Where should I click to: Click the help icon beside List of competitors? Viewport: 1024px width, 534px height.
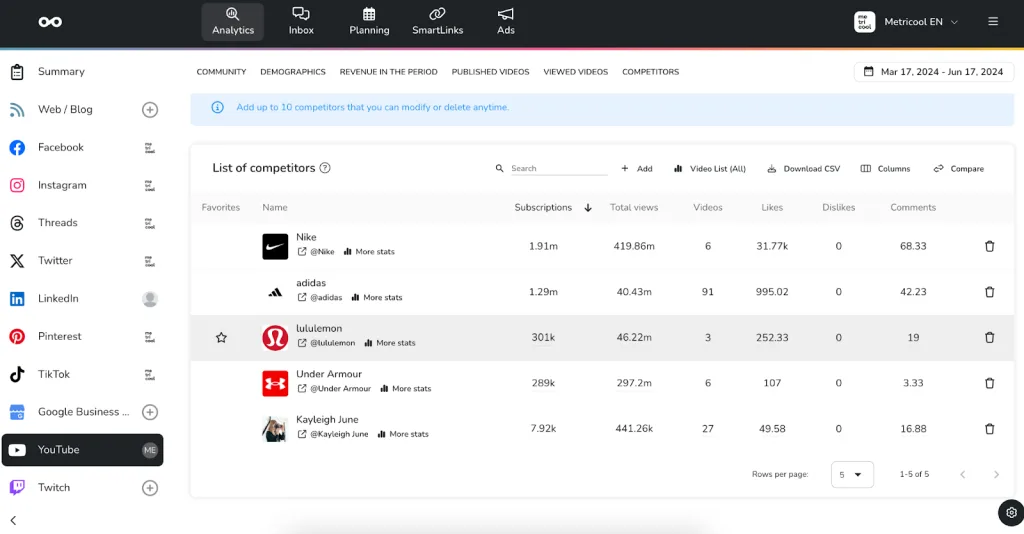click(325, 169)
